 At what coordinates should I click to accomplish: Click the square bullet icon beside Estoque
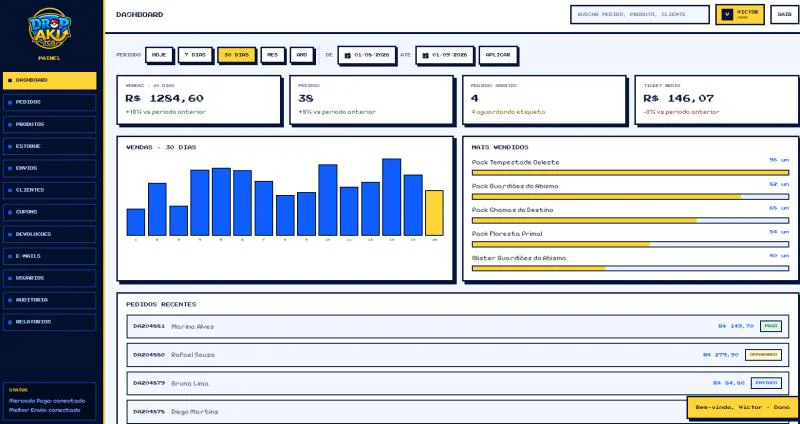point(10,146)
